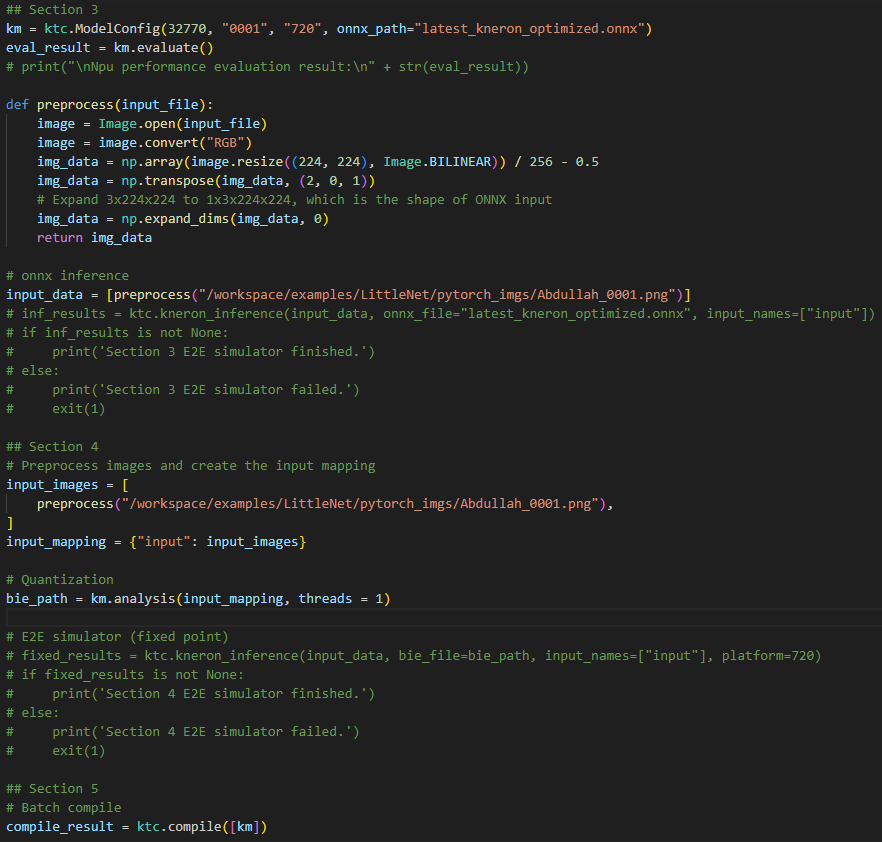This screenshot has width=882, height=842.
Task: Click the closing bracket of input_images list
Action: [10, 523]
